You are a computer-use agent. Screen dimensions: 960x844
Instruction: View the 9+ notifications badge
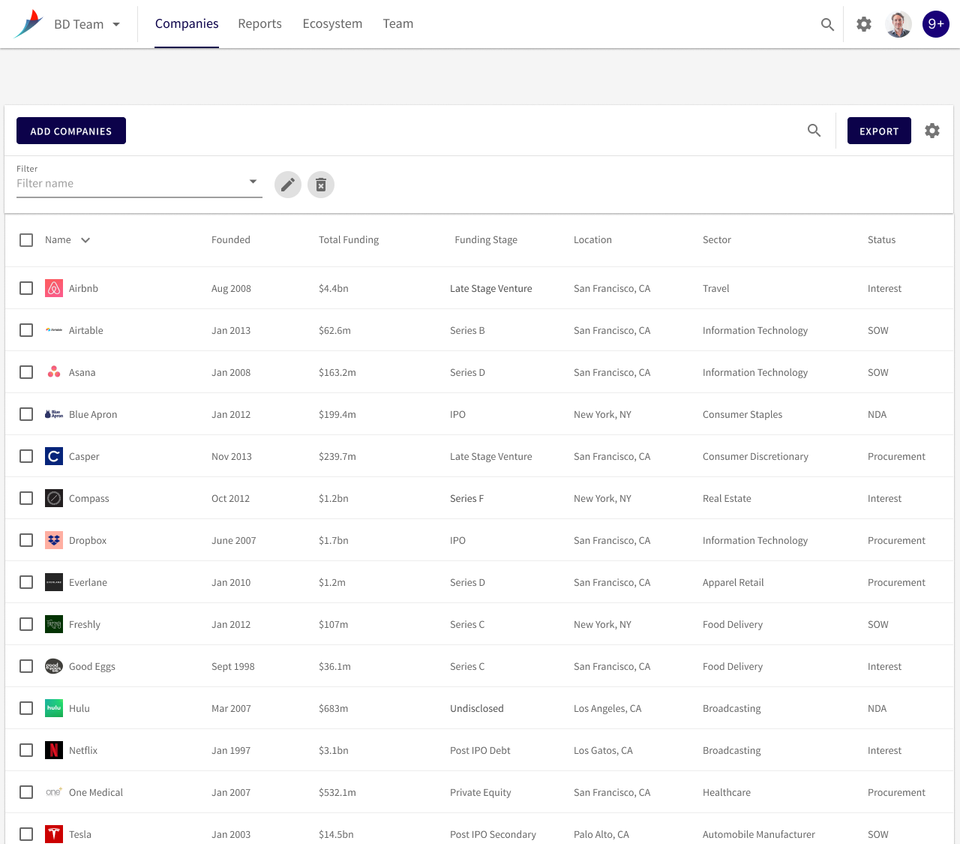[x=936, y=24]
